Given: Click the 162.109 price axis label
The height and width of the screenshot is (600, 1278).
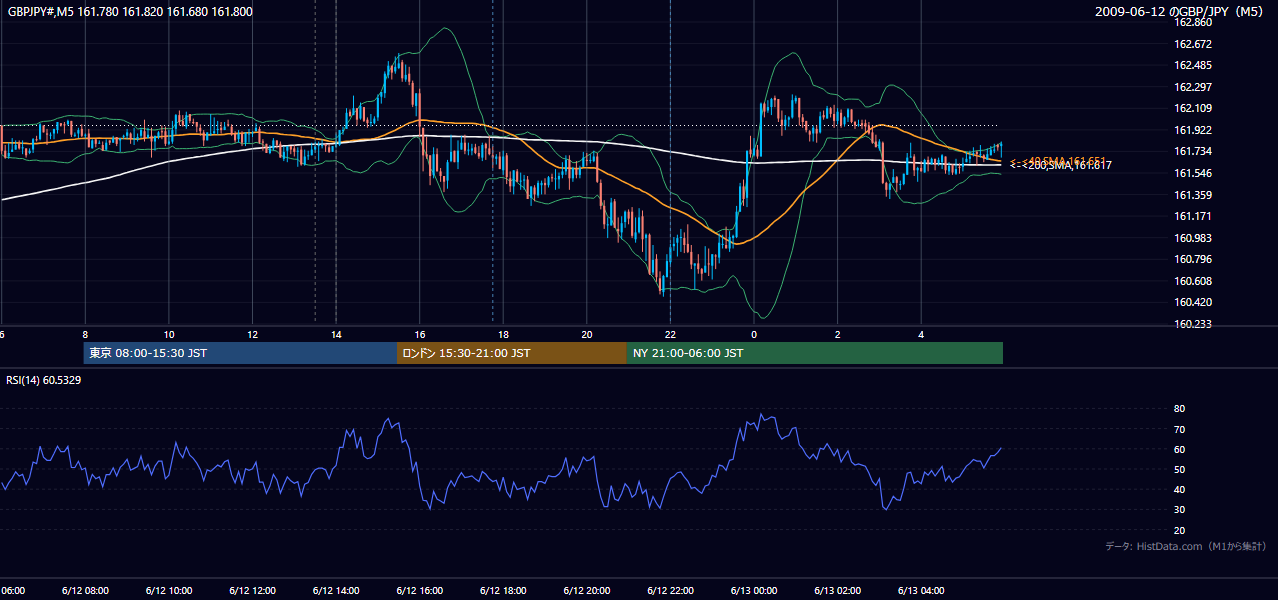Looking at the screenshot, I should coord(1192,108).
